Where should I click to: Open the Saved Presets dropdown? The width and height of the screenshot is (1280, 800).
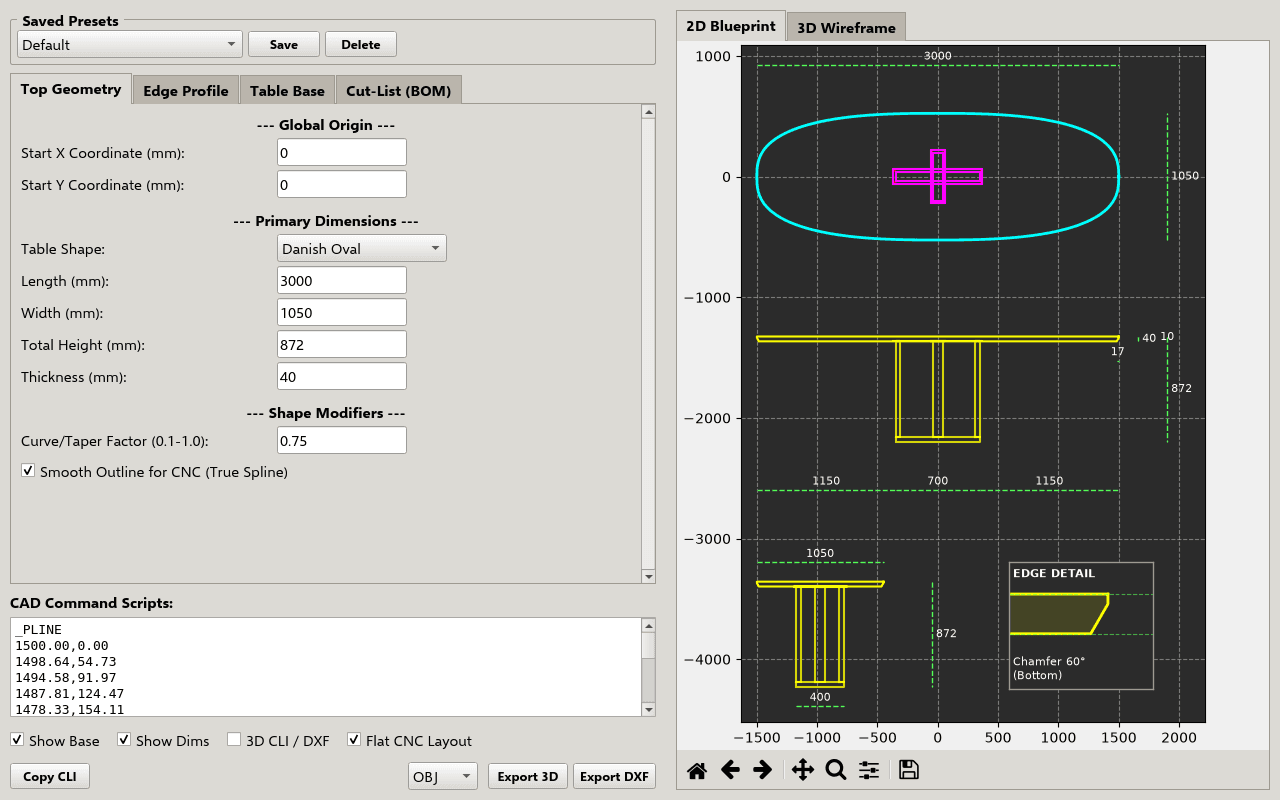click(130, 44)
